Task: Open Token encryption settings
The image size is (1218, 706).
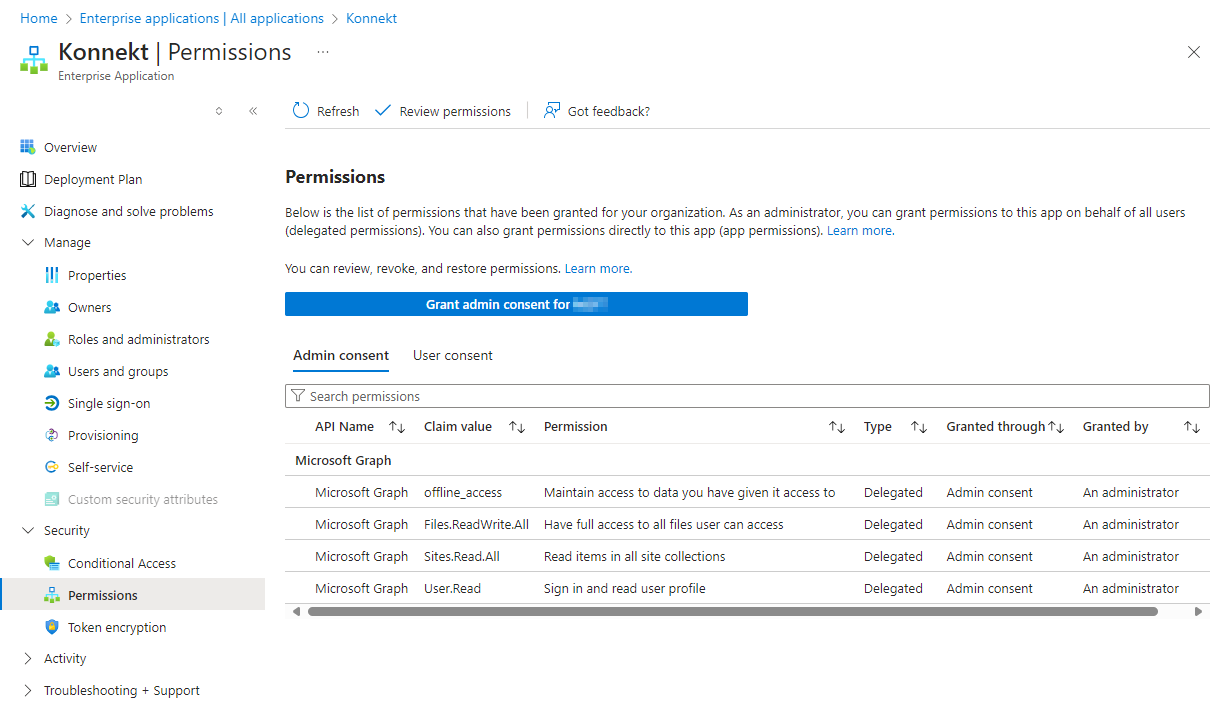Action: pos(117,627)
